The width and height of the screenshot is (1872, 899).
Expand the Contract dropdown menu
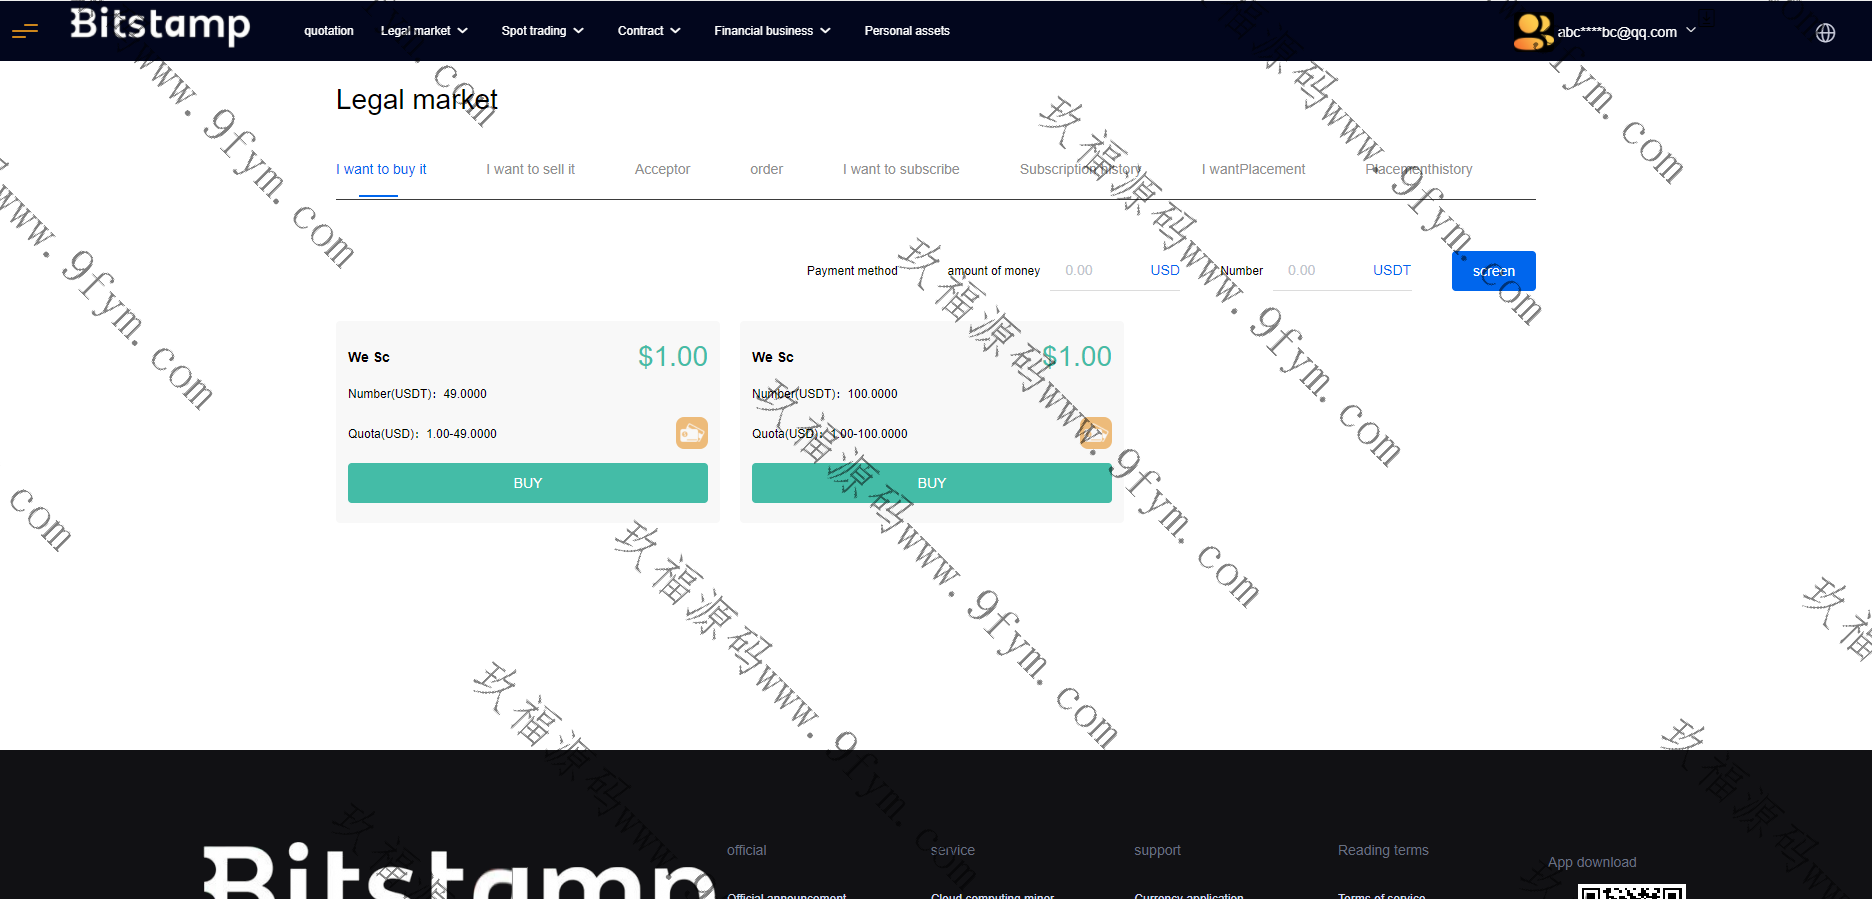[x=649, y=31]
